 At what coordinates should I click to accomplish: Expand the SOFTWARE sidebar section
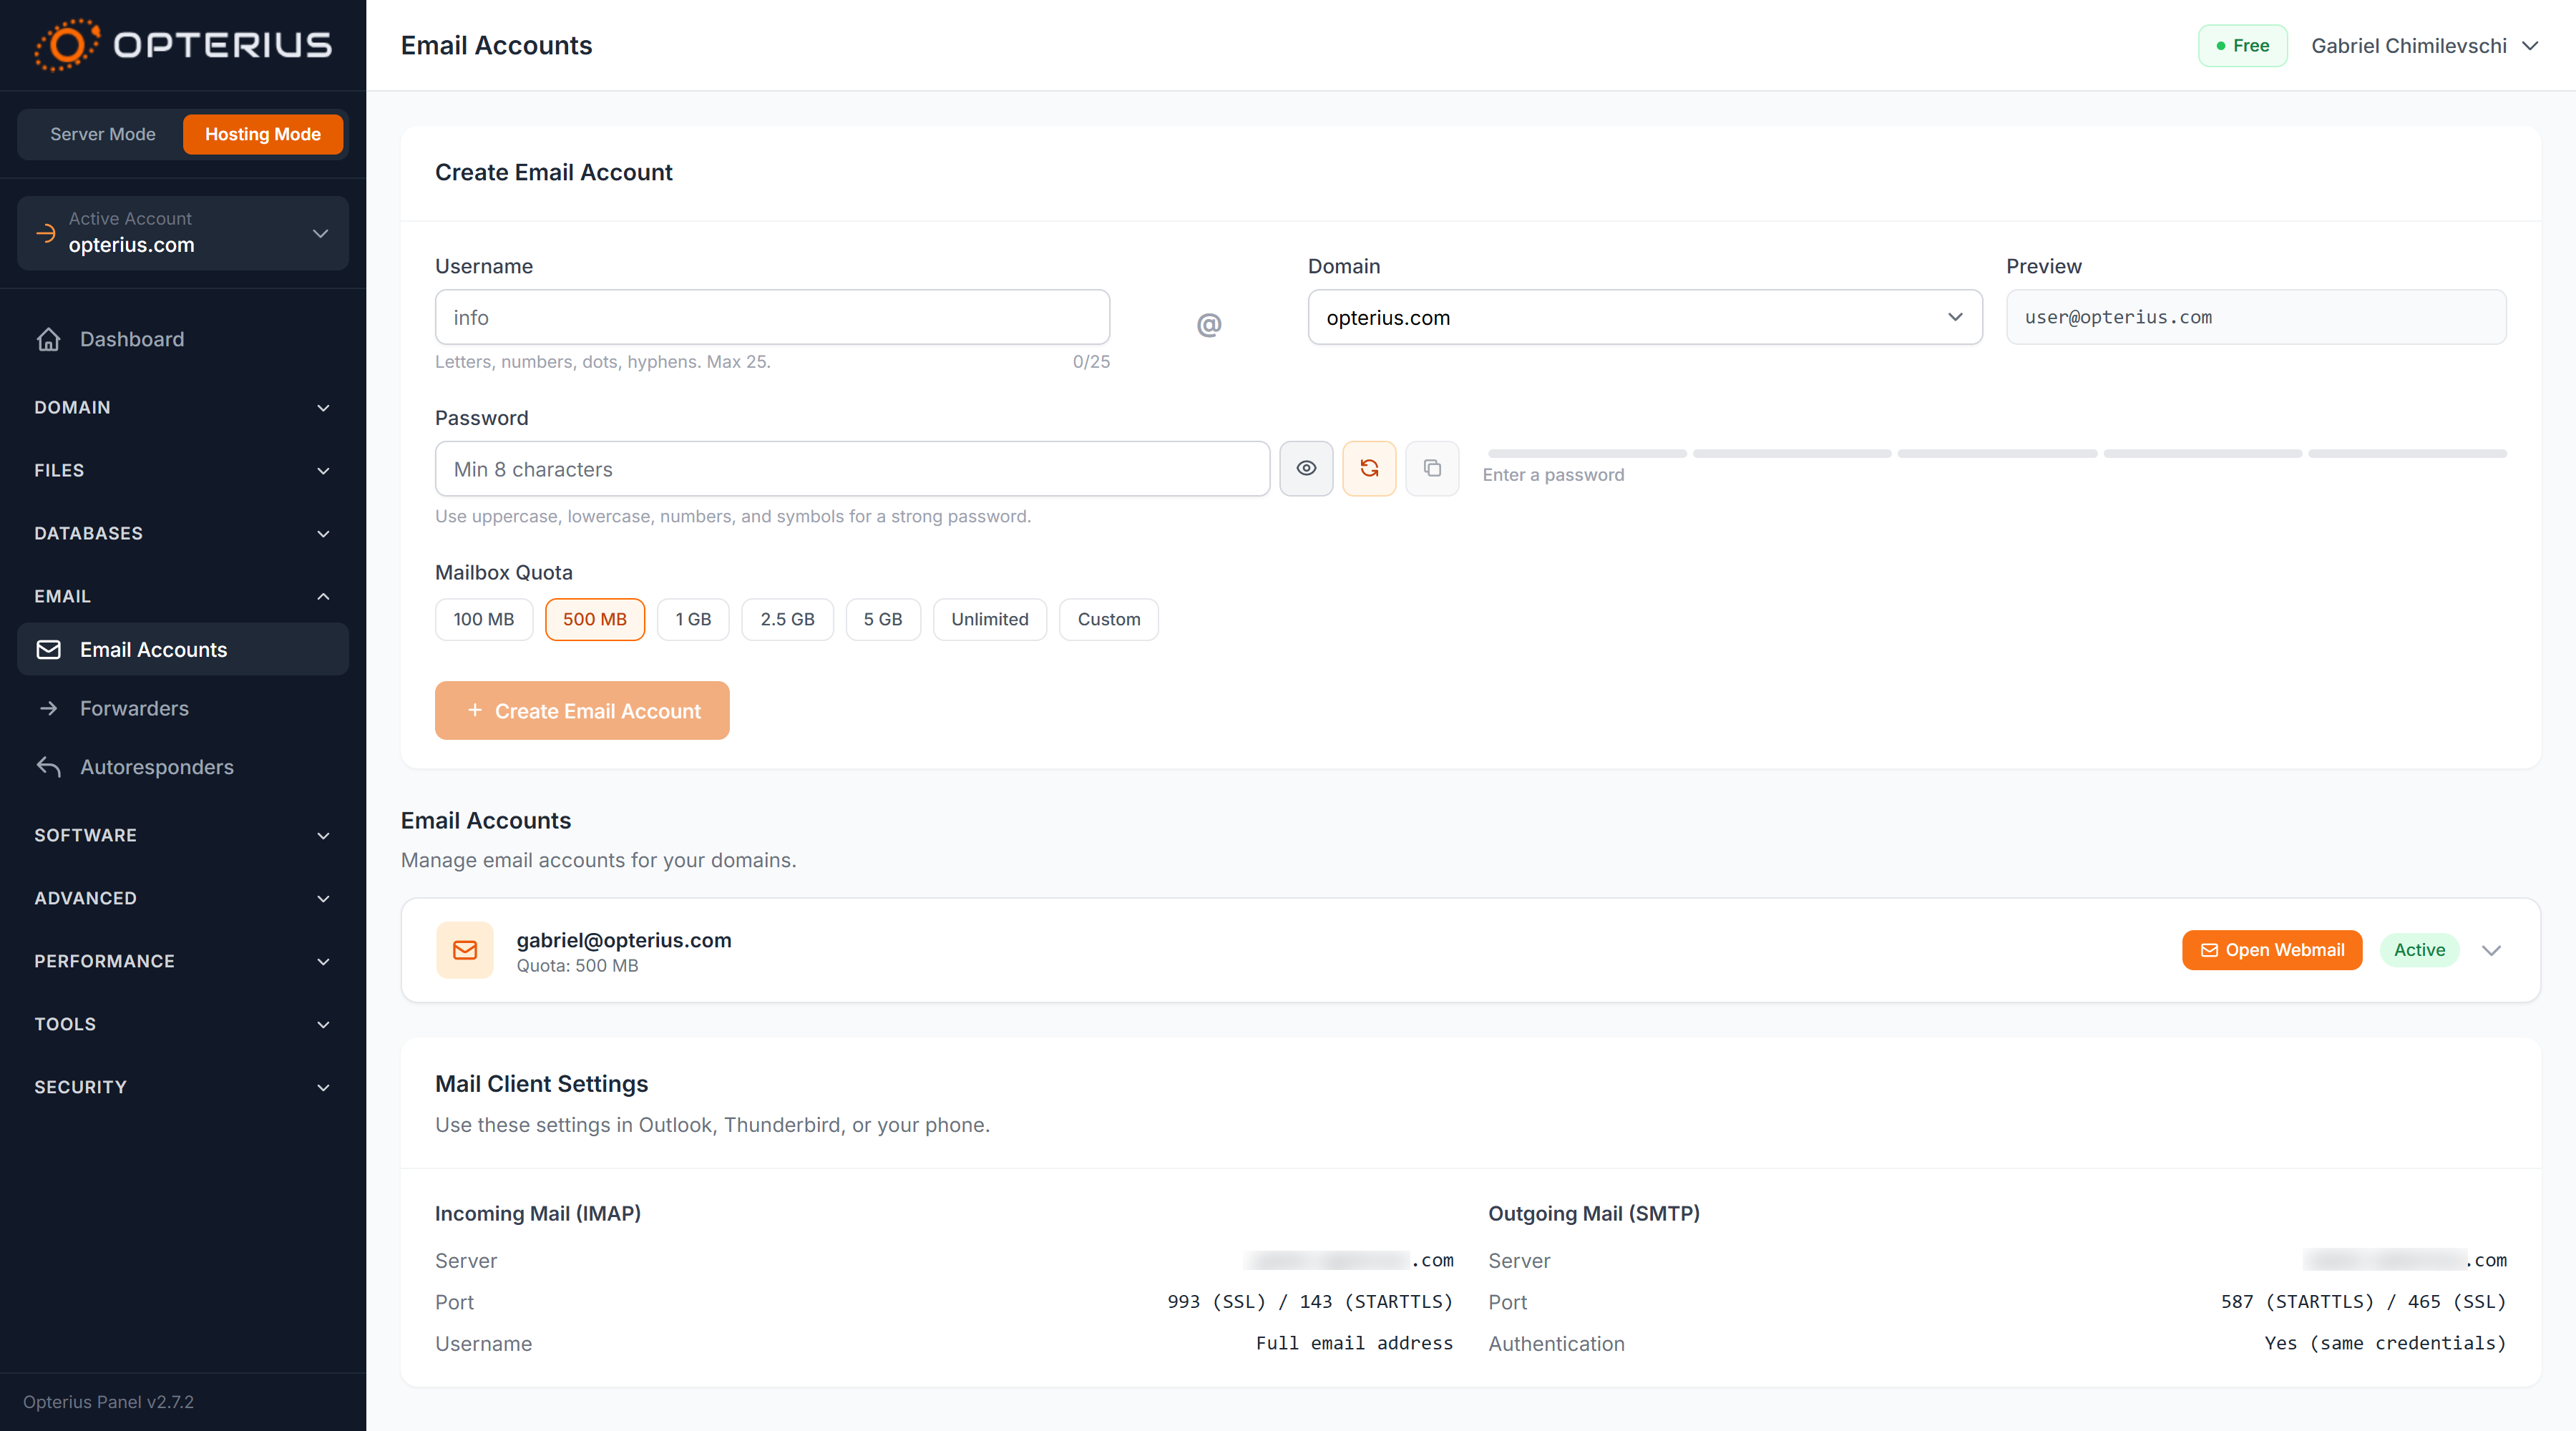pyautogui.click(x=183, y=835)
